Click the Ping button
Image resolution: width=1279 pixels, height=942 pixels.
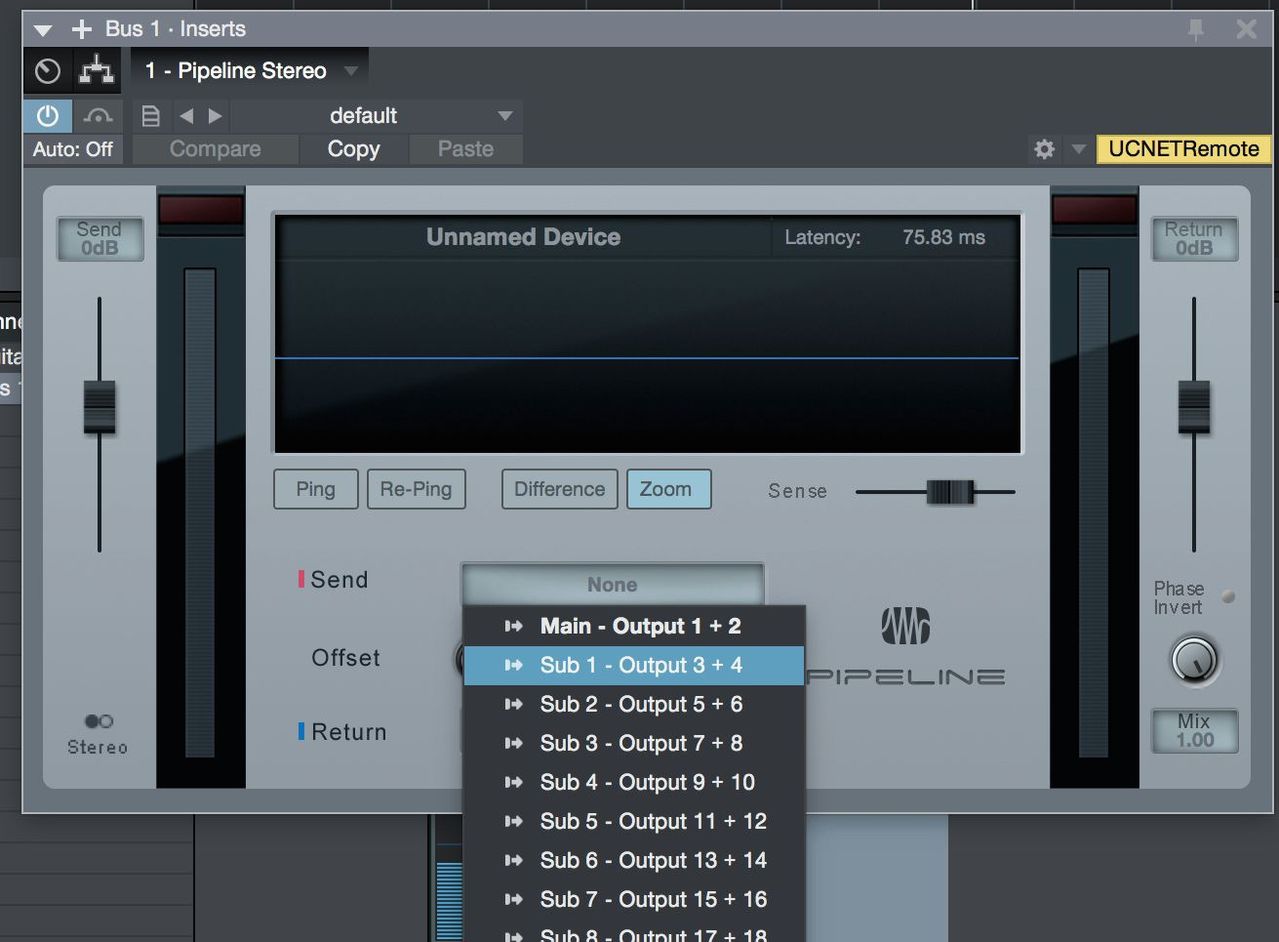point(316,489)
